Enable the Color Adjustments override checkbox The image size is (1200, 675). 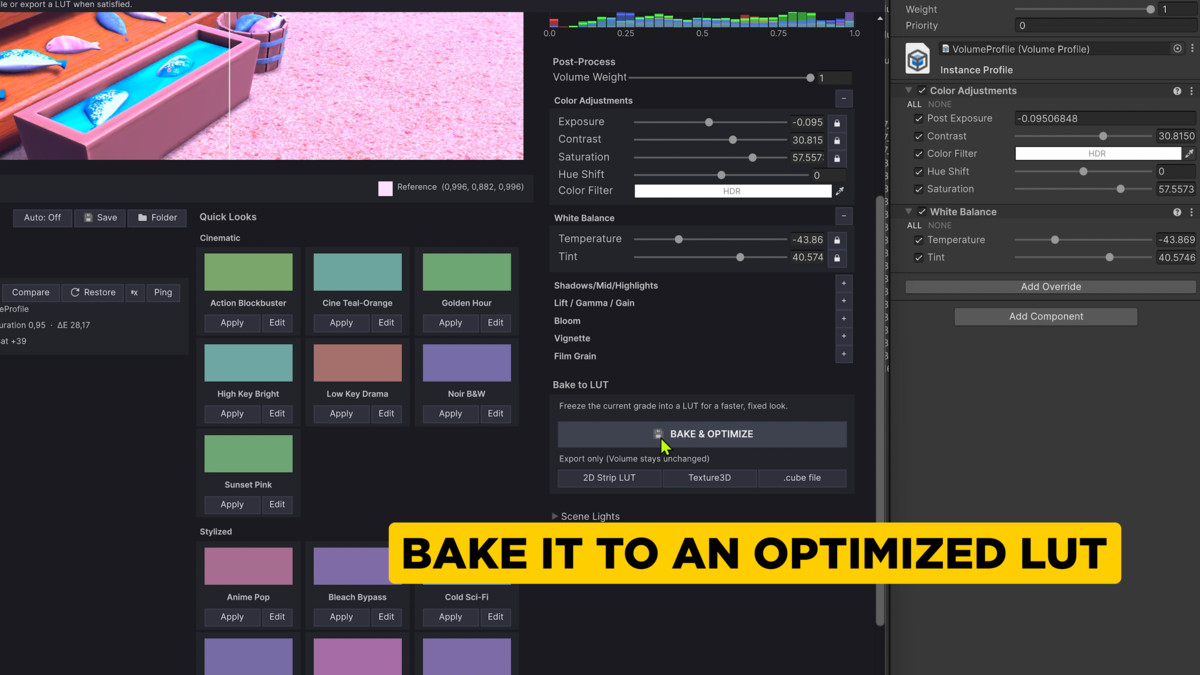[x=922, y=91]
